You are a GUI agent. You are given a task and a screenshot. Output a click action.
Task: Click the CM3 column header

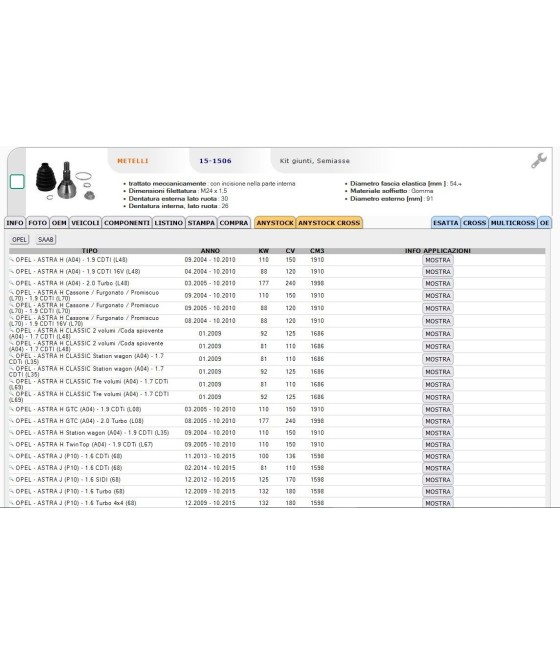(317, 251)
